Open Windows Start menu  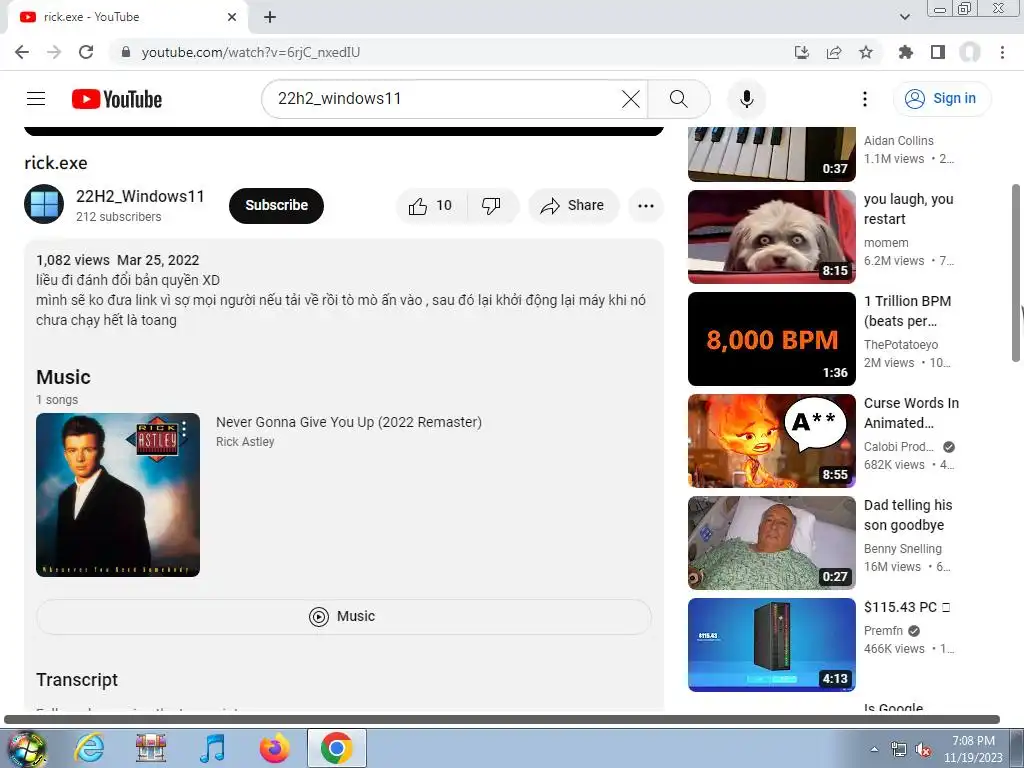tap(26, 748)
